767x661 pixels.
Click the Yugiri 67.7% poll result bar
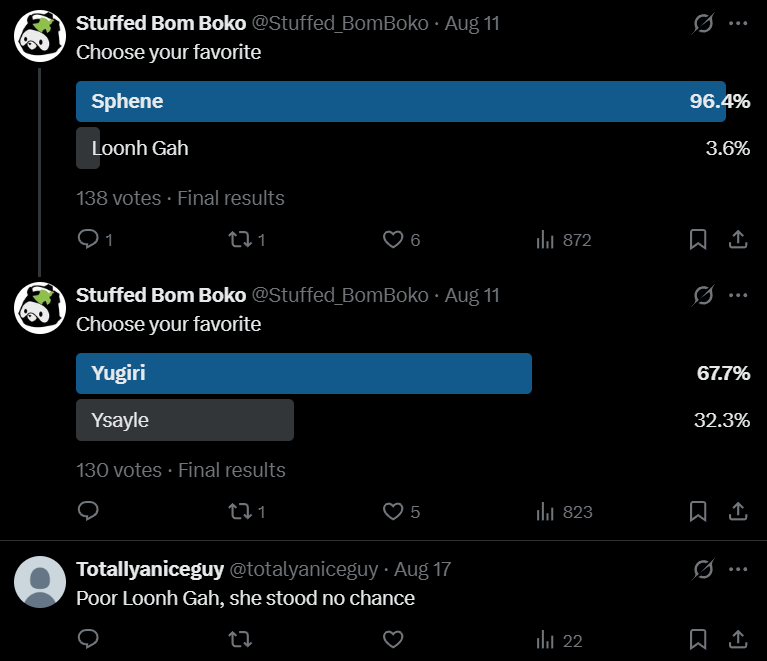point(304,374)
